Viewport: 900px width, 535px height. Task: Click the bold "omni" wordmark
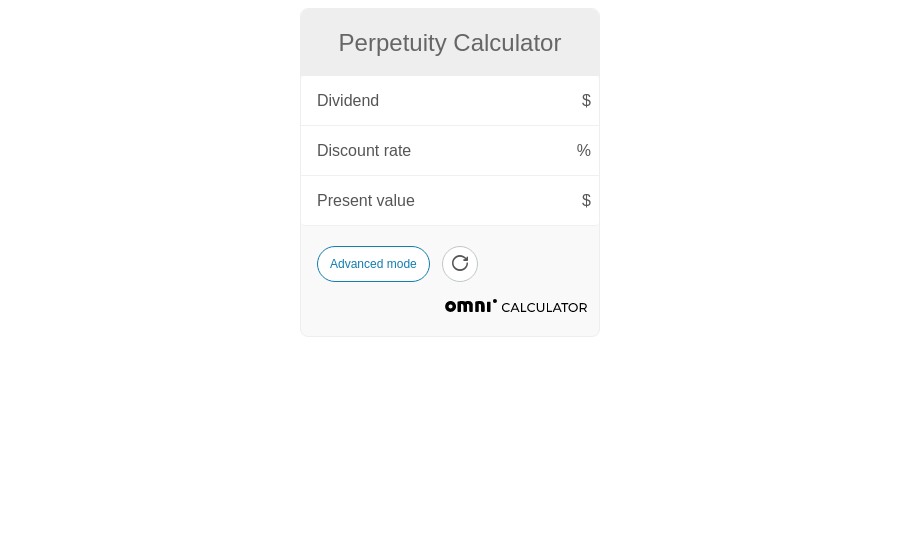pyautogui.click(x=468, y=307)
